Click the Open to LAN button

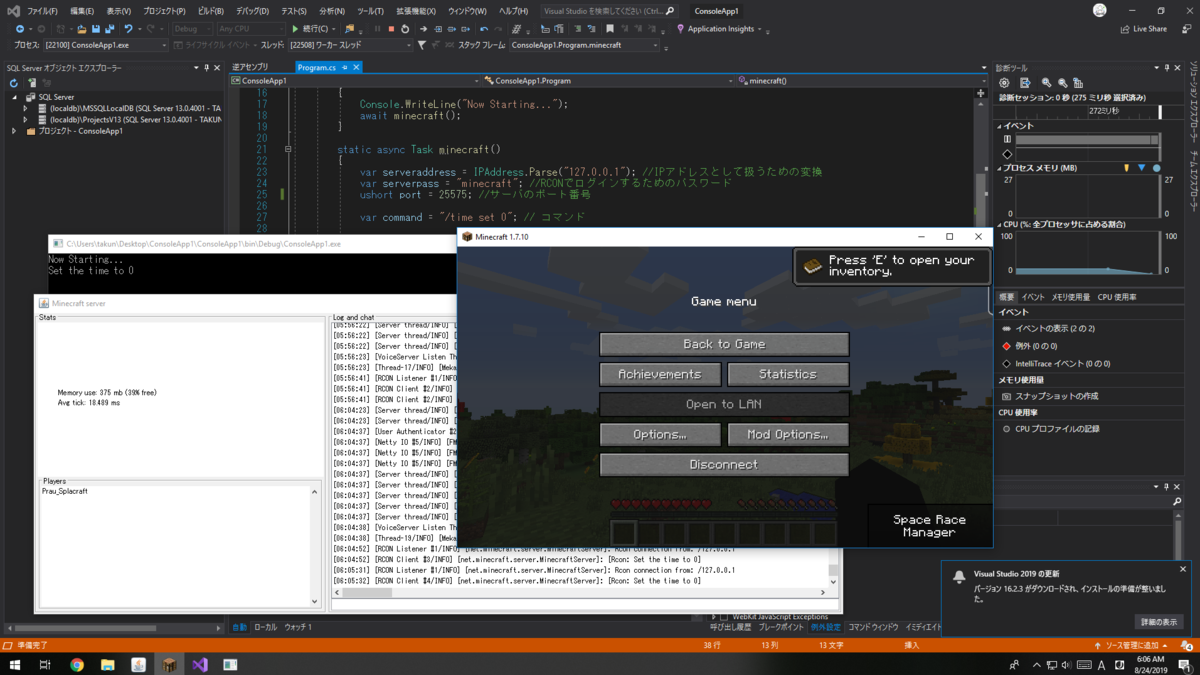(x=723, y=404)
